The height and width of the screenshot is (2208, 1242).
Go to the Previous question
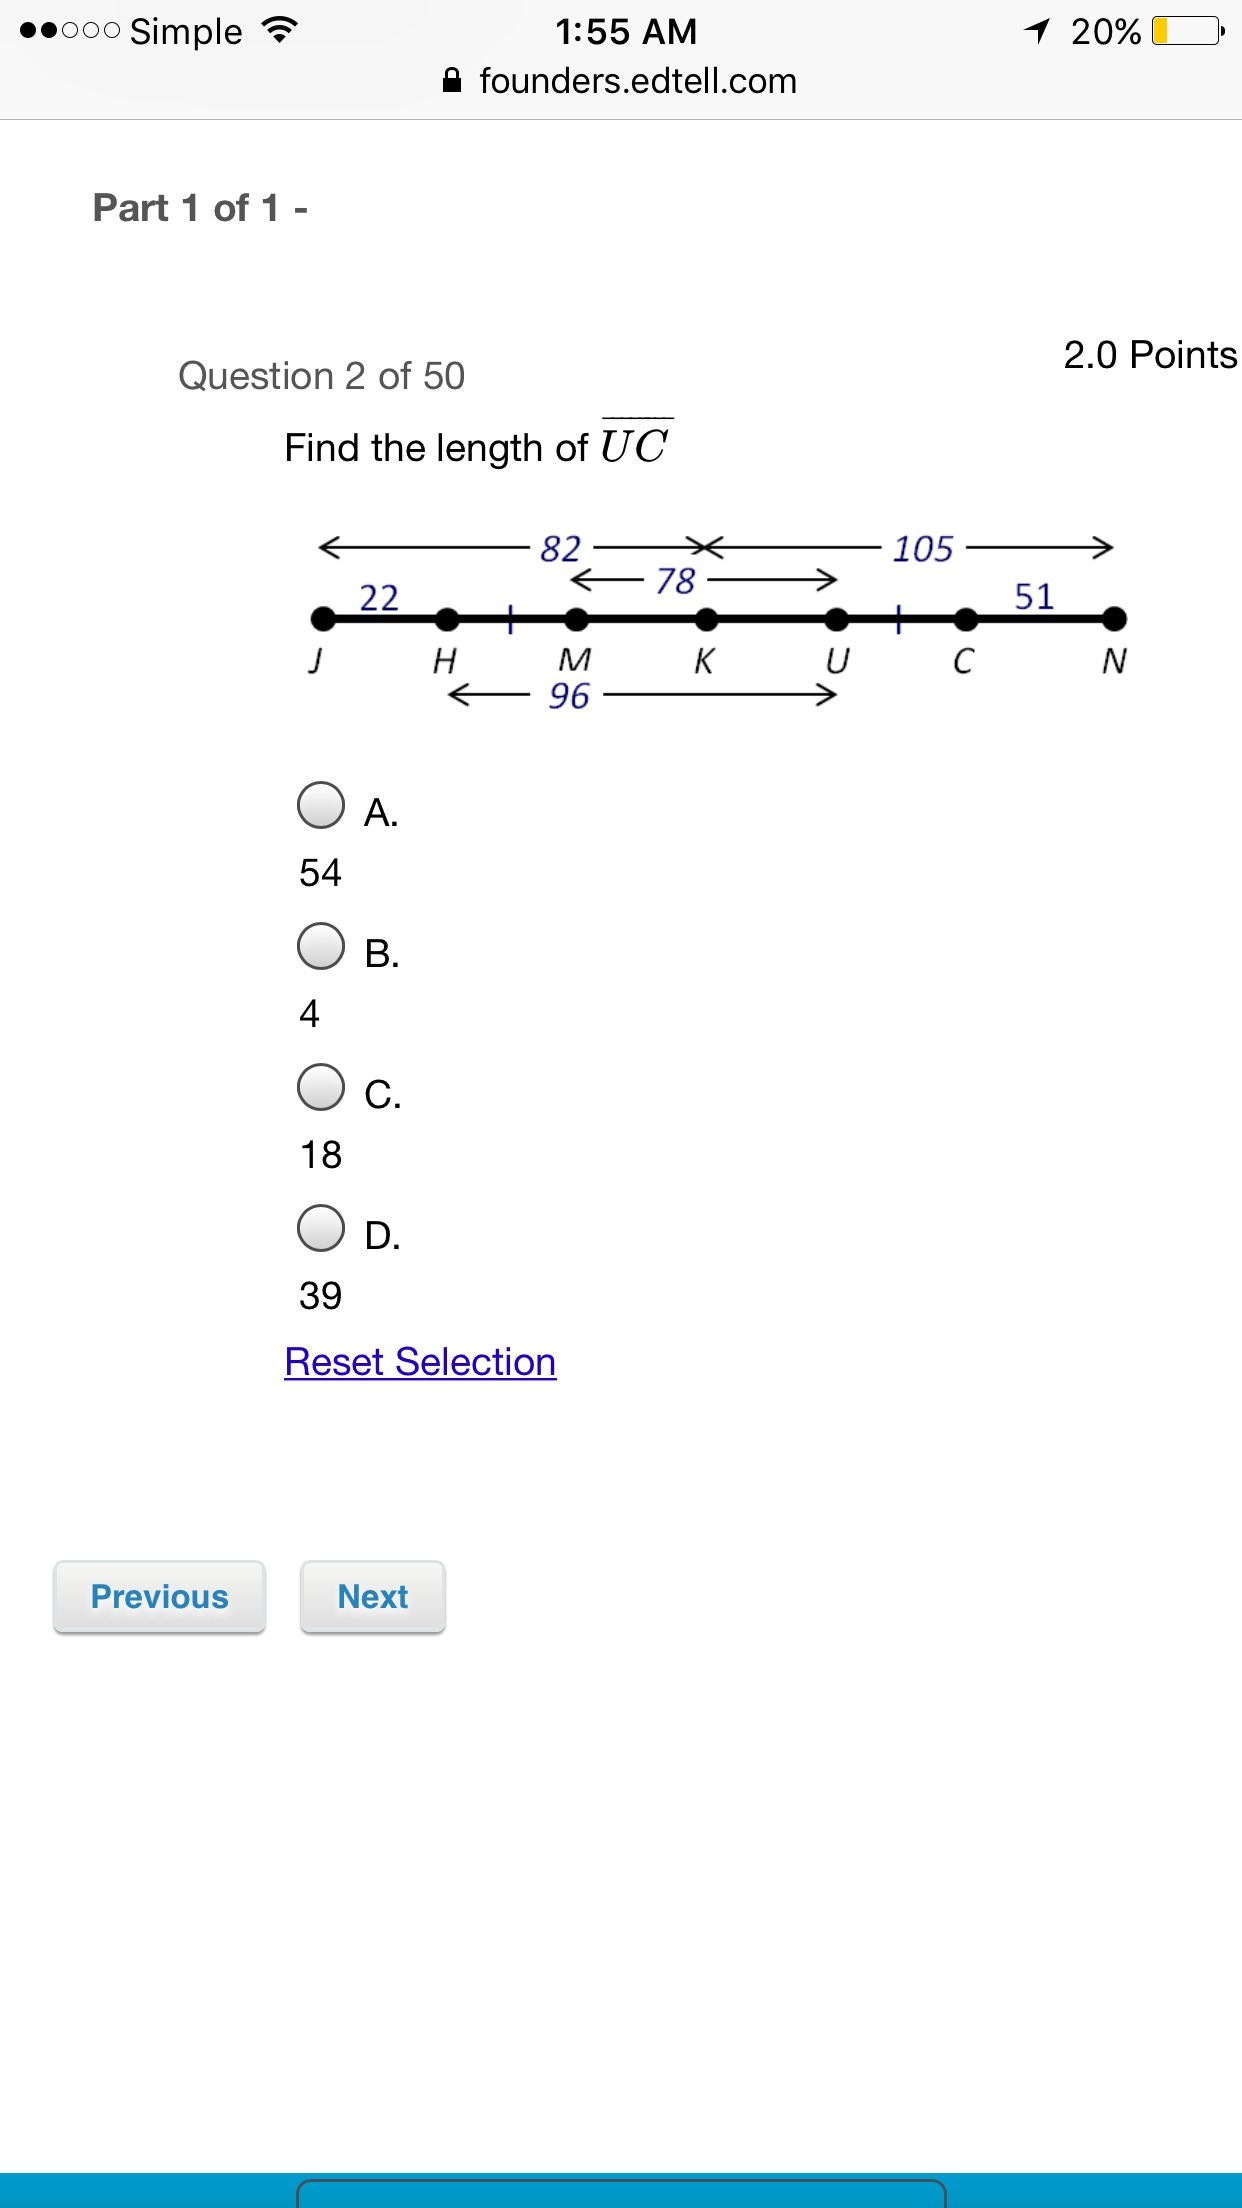click(x=160, y=1597)
